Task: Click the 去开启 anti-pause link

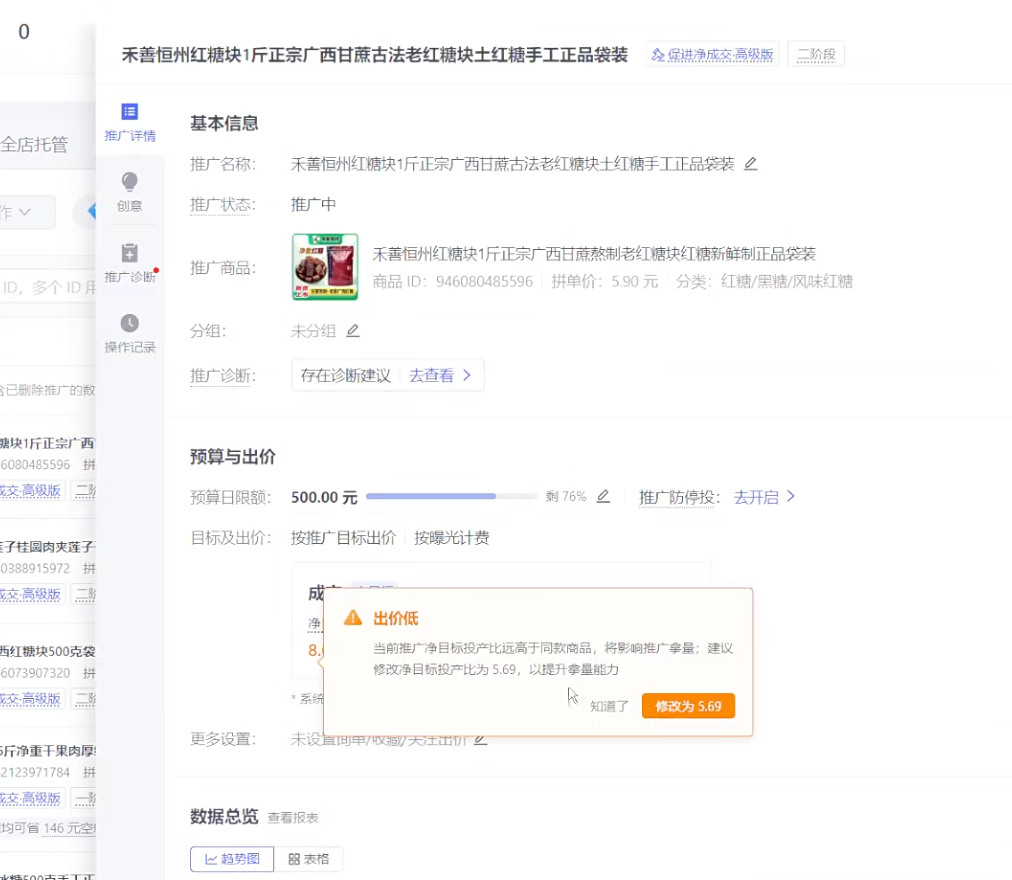Action: click(x=756, y=497)
